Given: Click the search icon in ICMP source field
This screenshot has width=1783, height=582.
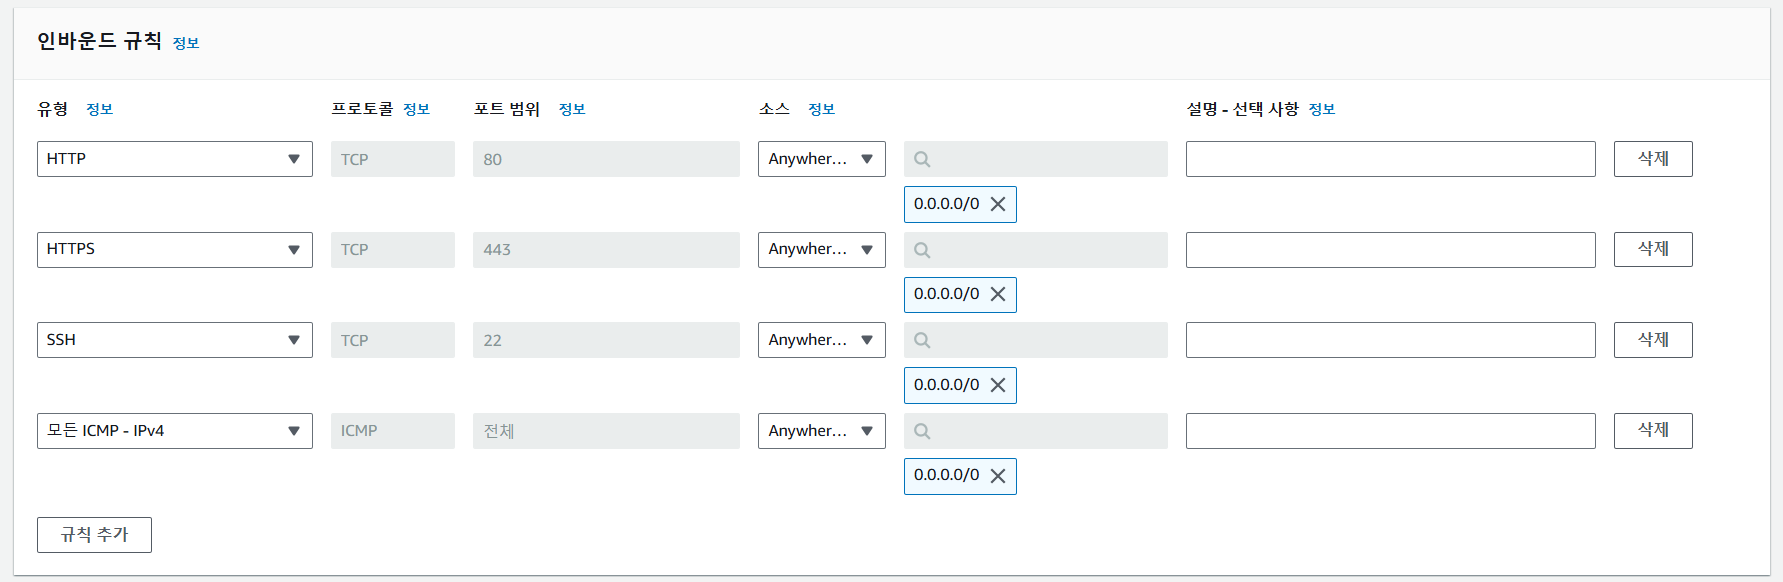Looking at the screenshot, I should coord(922,431).
